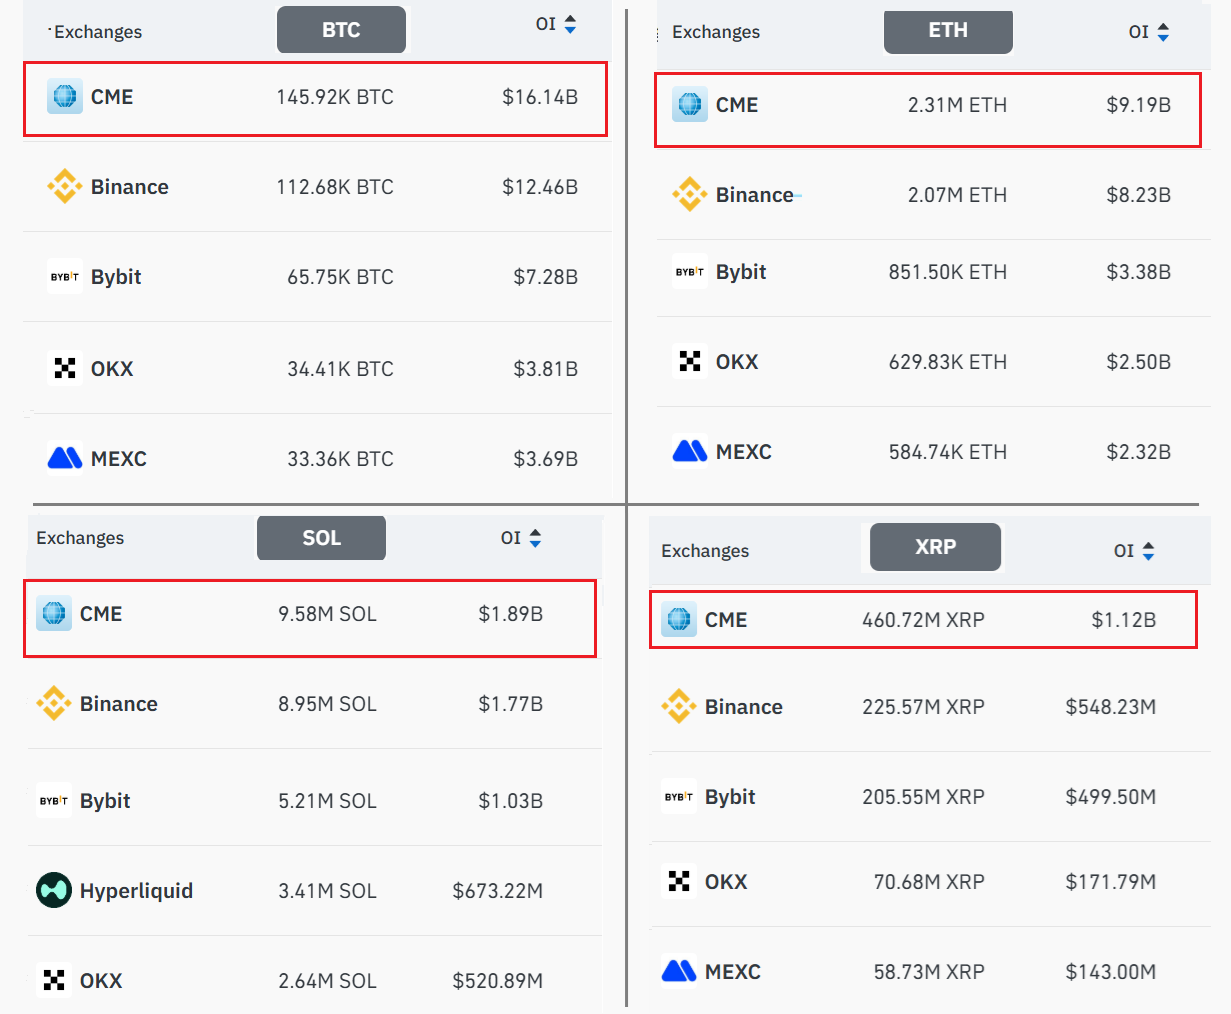Viewport: 1231px width, 1014px height.
Task: Open Bybit exchange link in BTC table
Action: (116, 277)
